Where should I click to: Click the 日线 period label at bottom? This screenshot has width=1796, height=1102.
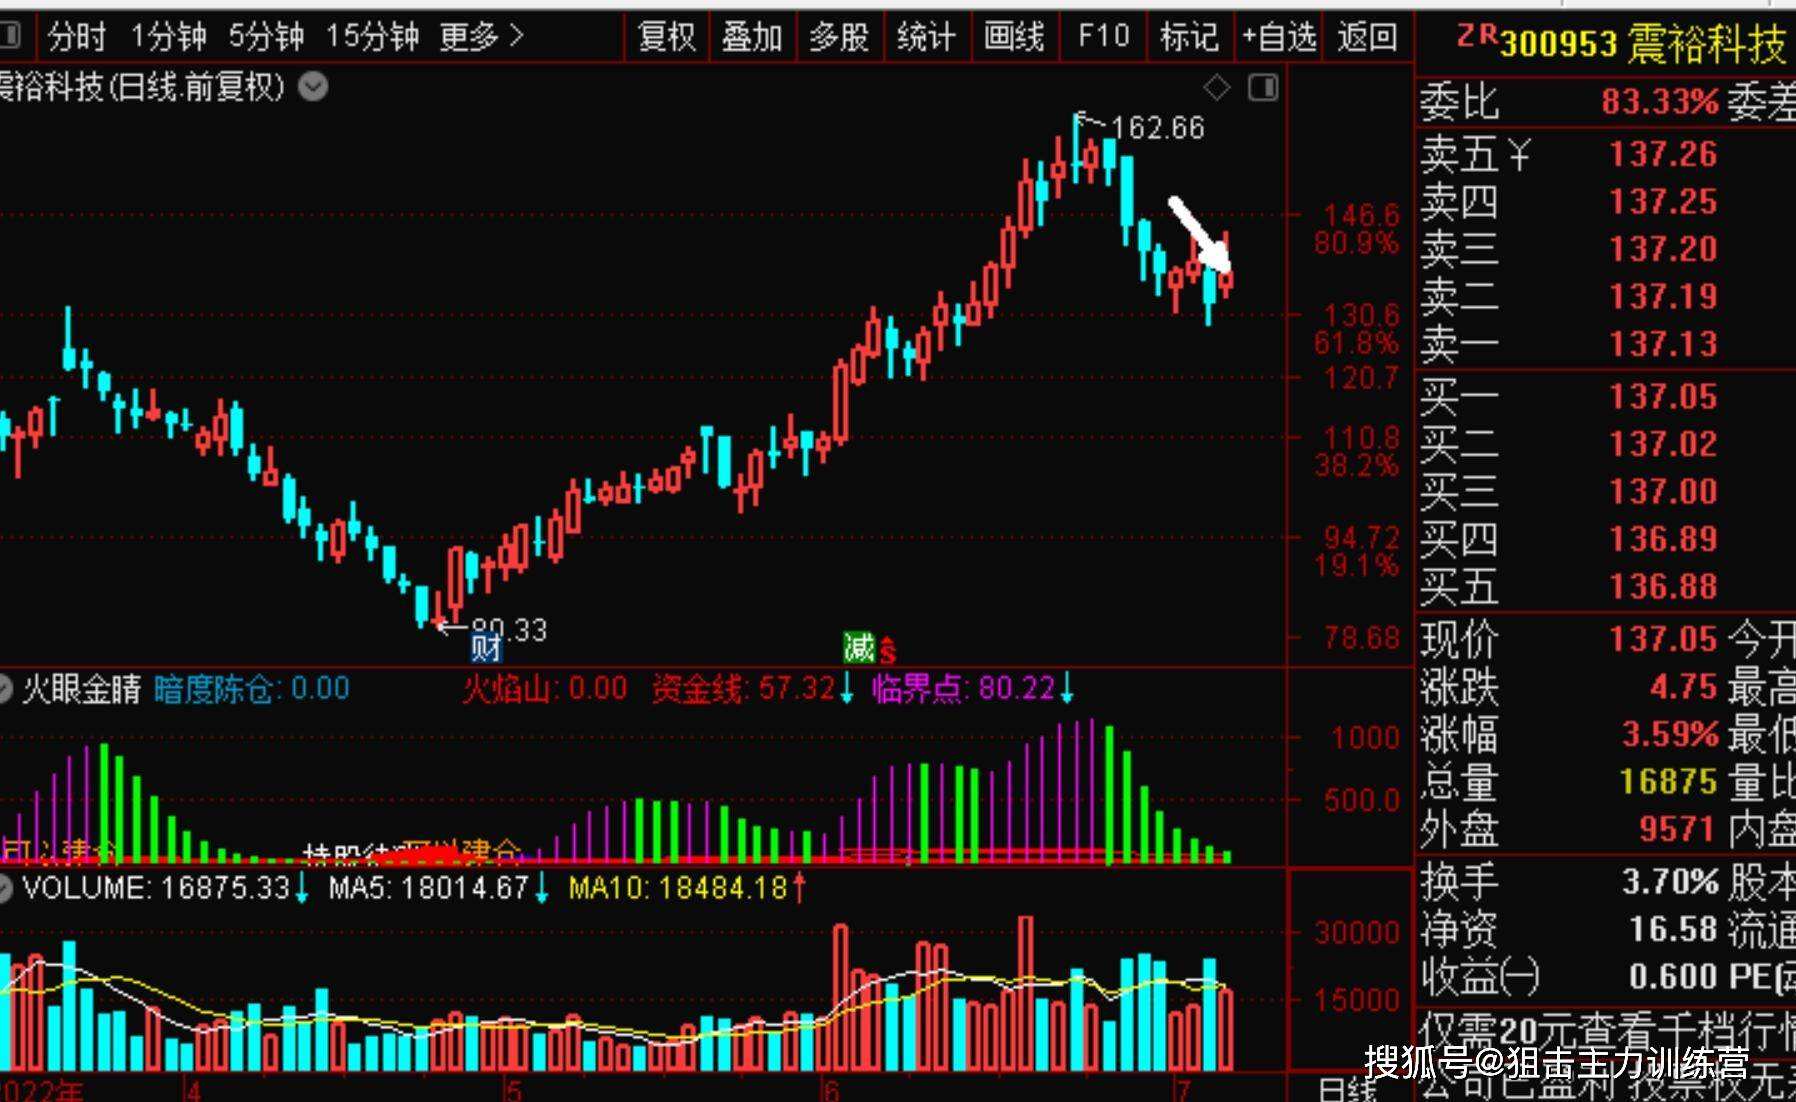click(1346, 1089)
